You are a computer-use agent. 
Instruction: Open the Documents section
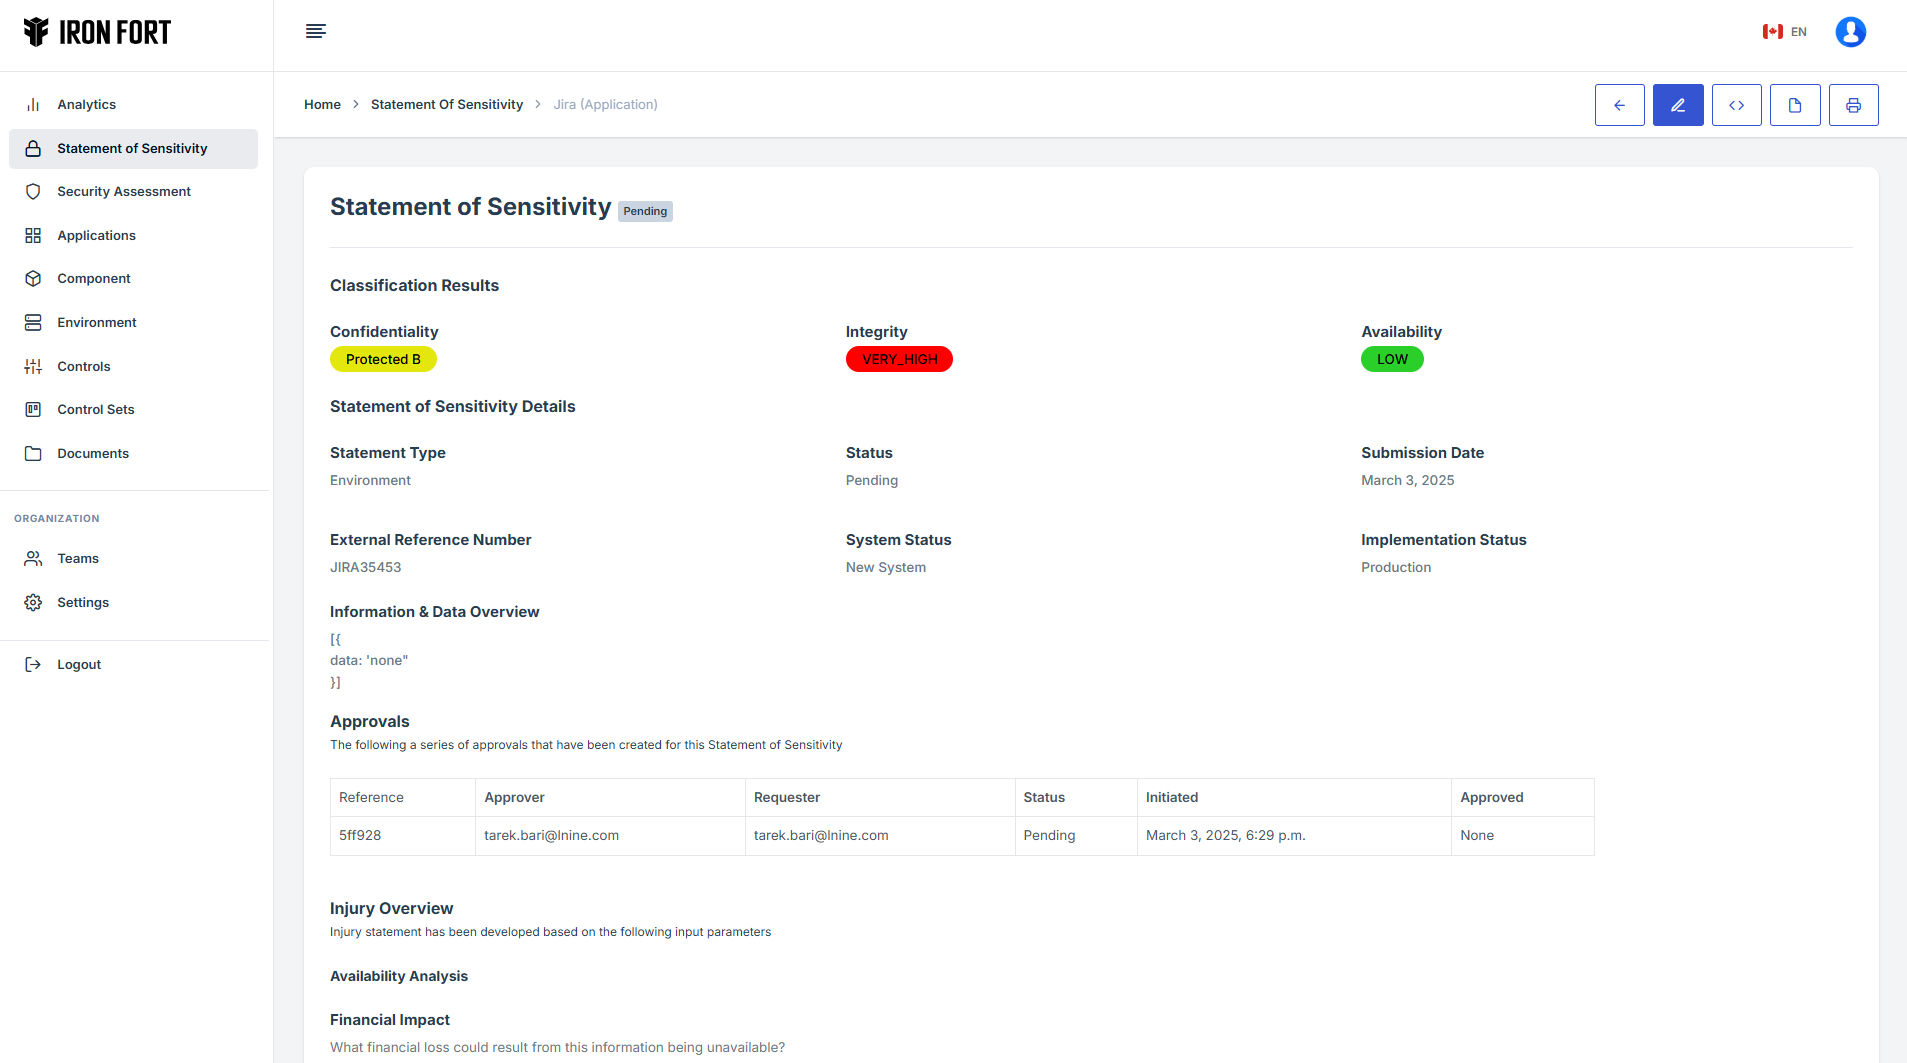(92, 454)
